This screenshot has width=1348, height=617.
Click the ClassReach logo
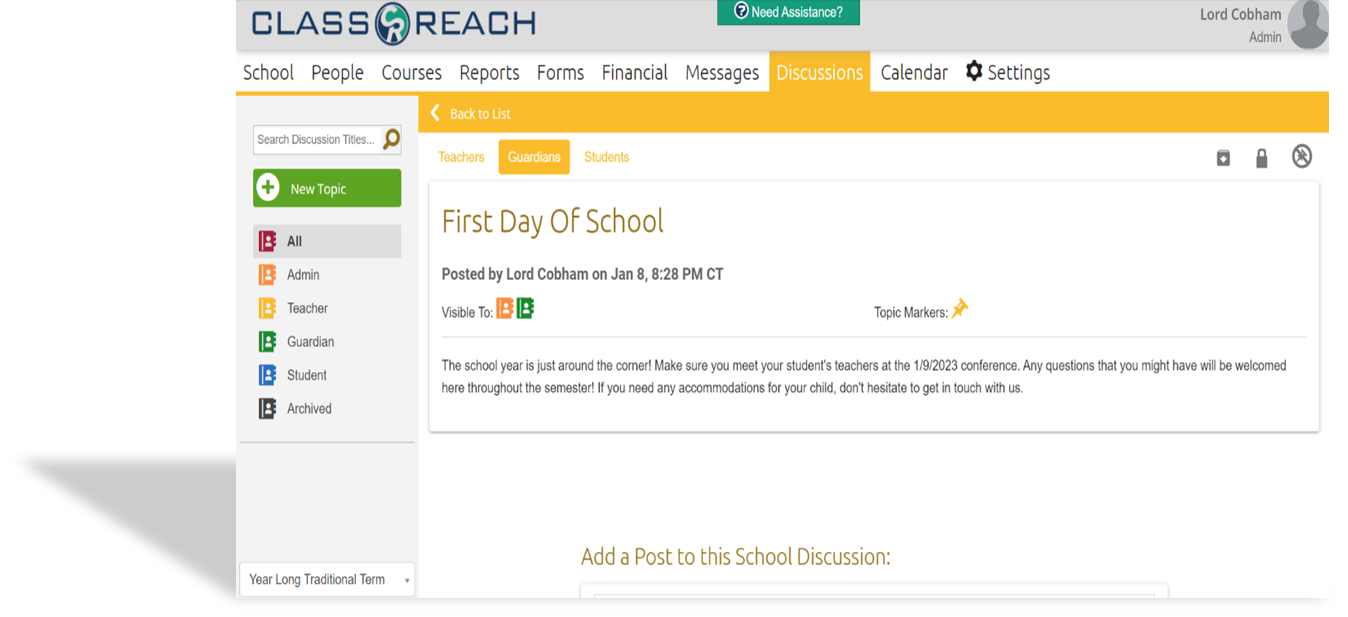point(394,23)
